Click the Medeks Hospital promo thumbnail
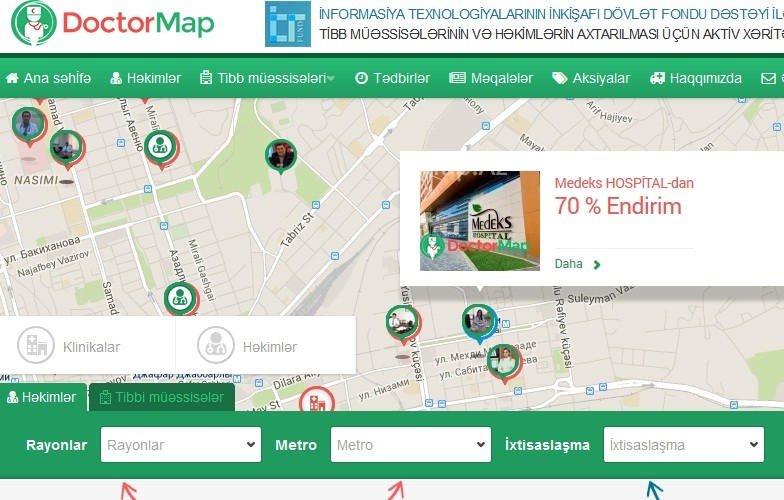 click(x=479, y=221)
